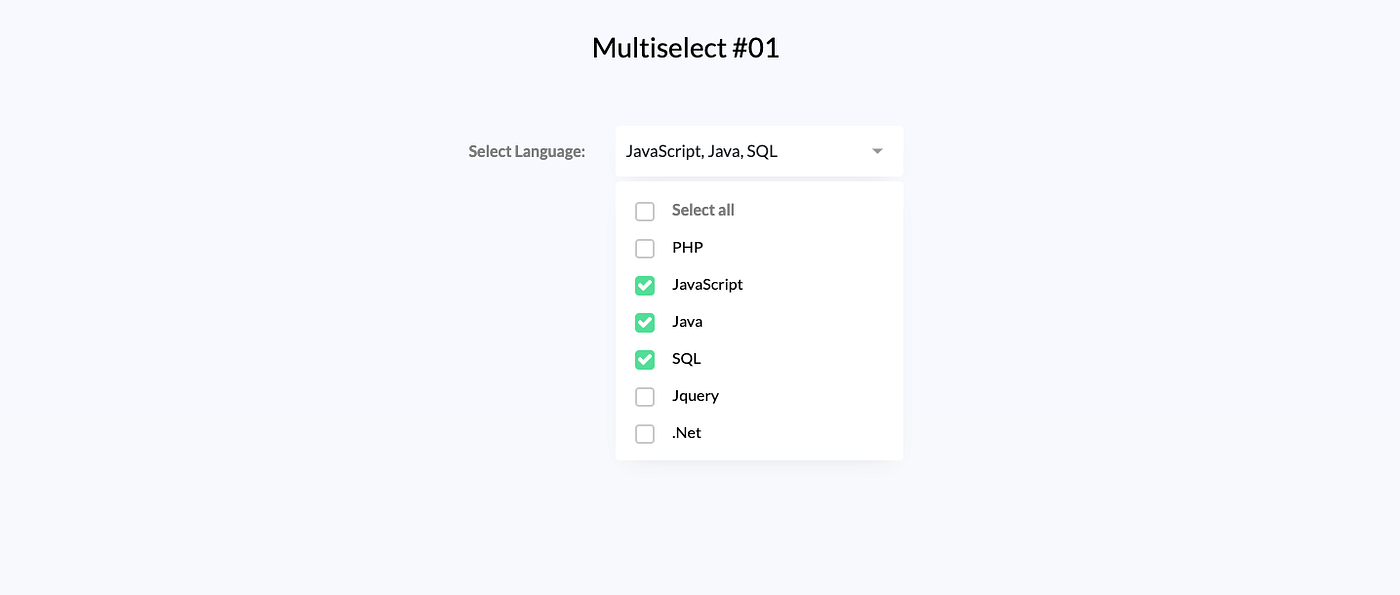Screen dimensions: 1400x595
Task: Toggle the green checkmark beside SQL
Action: [x=644, y=359]
